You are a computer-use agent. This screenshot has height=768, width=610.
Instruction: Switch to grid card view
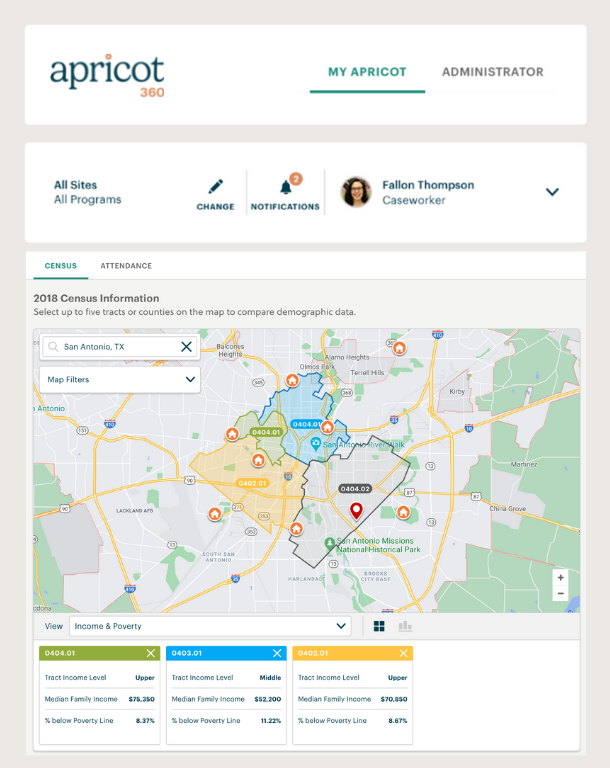coord(379,627)
